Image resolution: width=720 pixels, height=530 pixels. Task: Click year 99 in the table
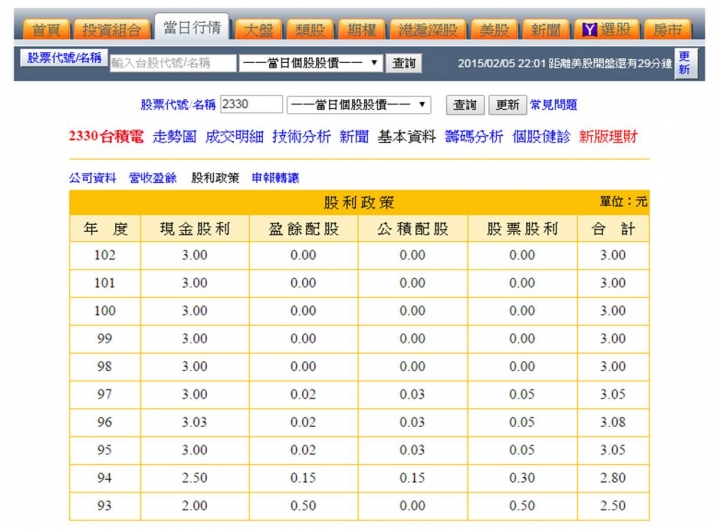pyautogui.click(x=105, y=339)
